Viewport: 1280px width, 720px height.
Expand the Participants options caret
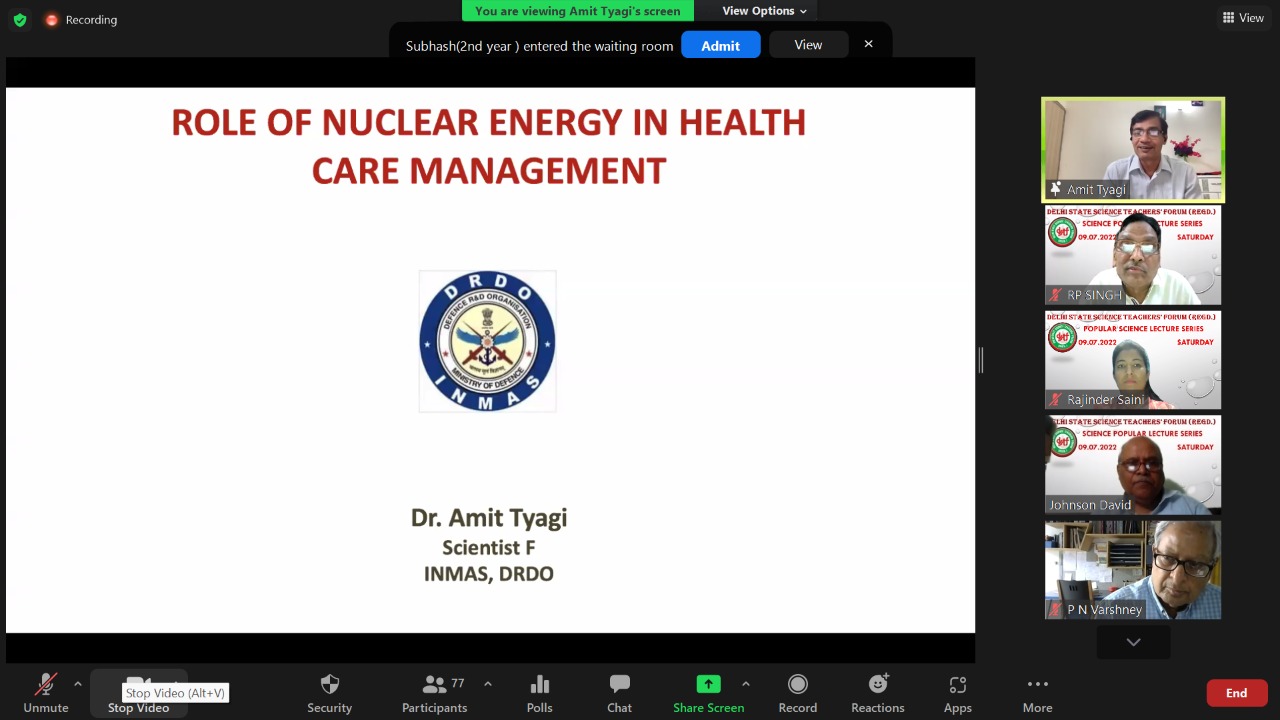(x=488, y=684)
